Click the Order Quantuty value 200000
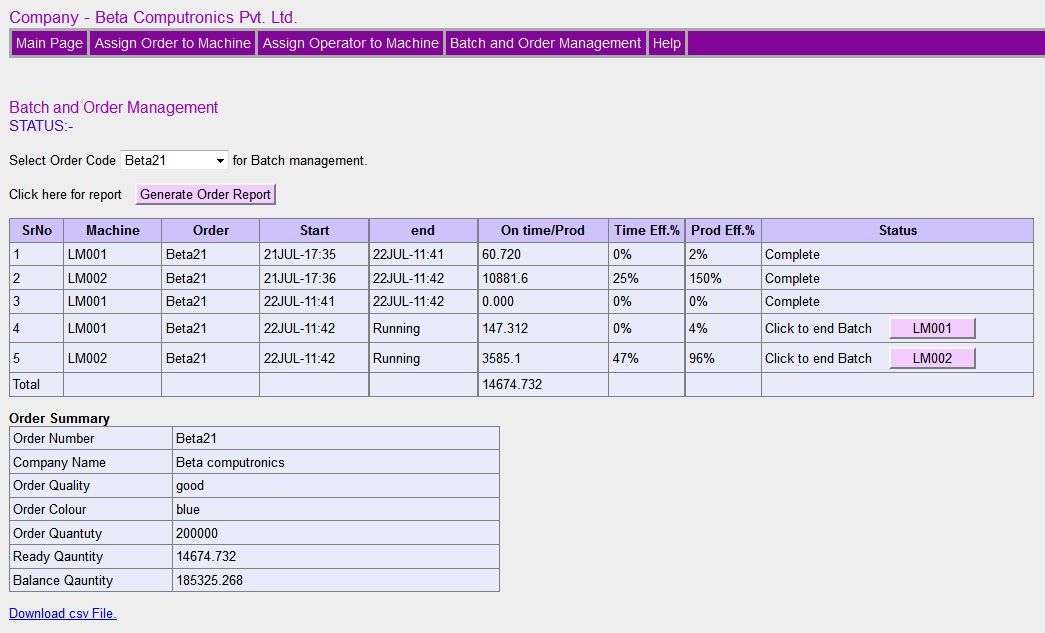1045x633 pixels. [197, 533]
